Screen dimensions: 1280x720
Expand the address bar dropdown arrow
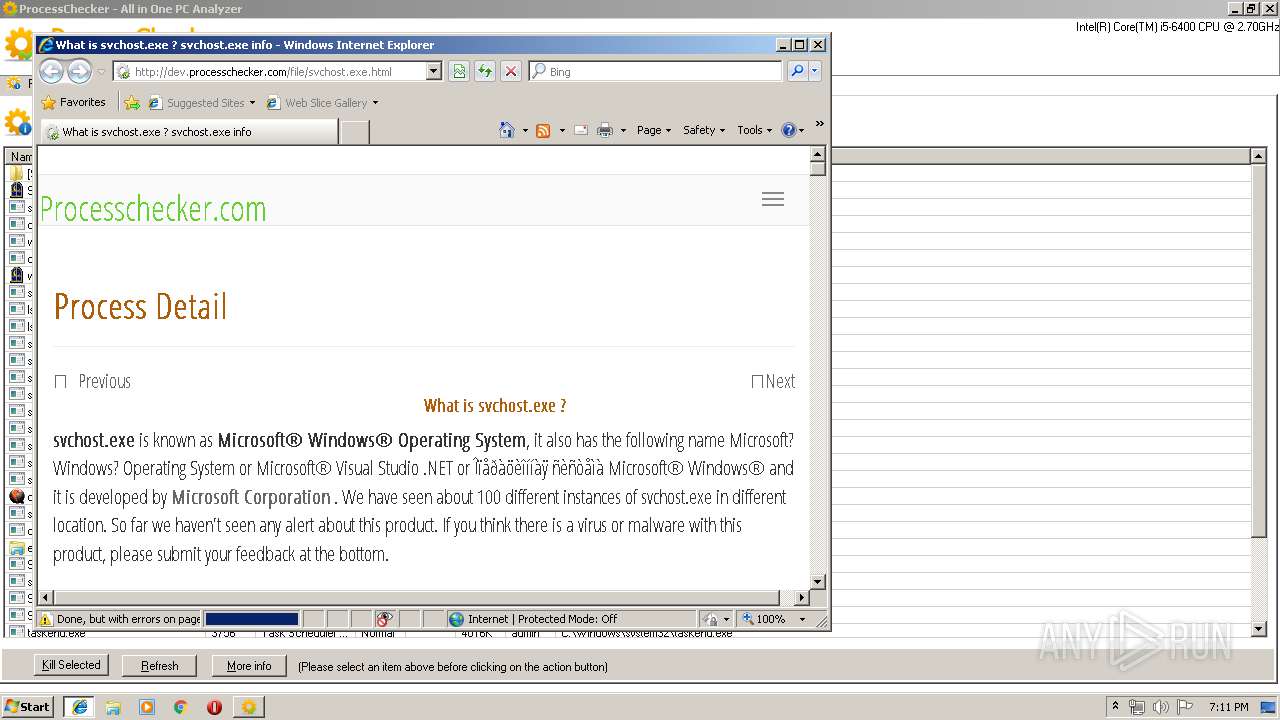[433, 72]
